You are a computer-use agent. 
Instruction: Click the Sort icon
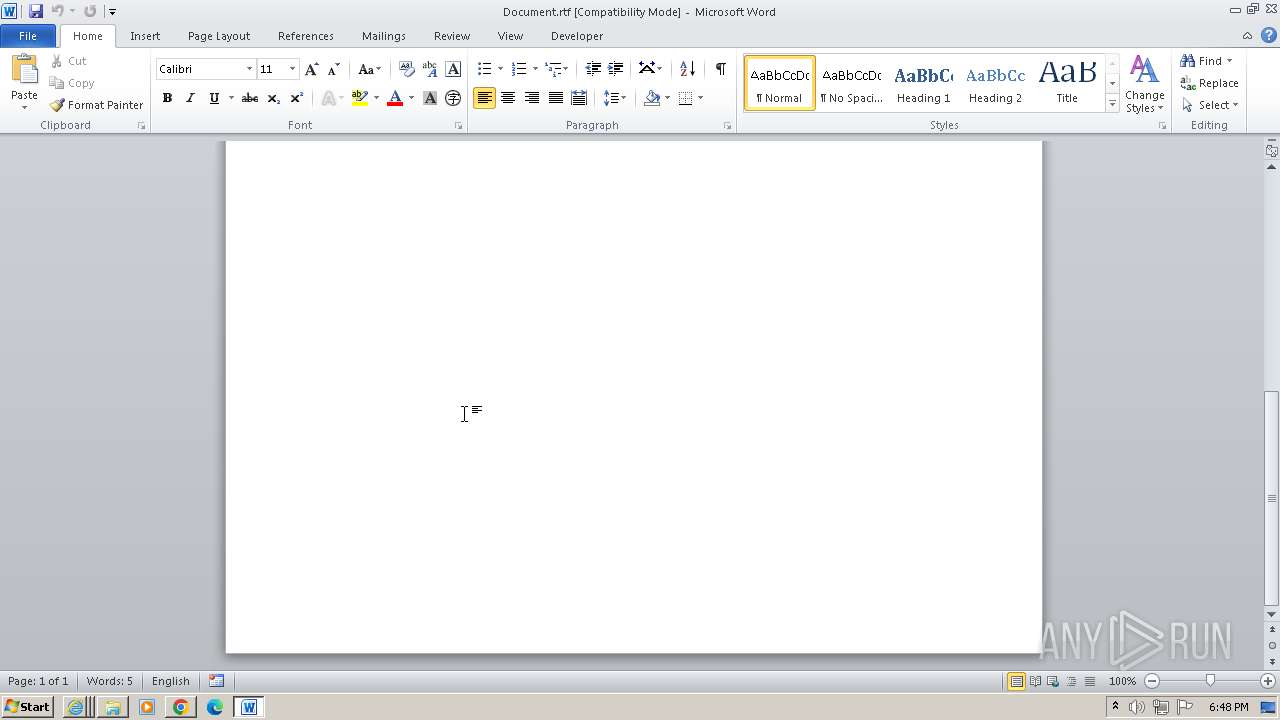(x=687, y=69)
